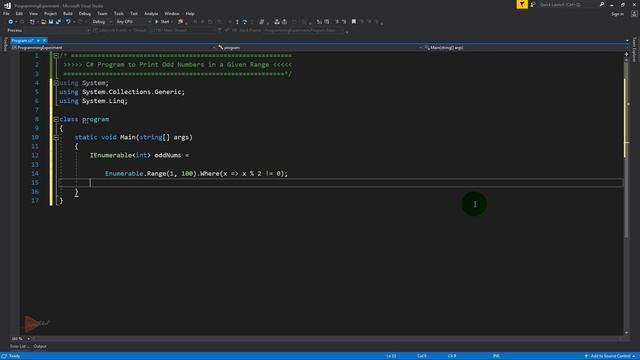This screenshot has width=640, height=360.
Task: Open the Start button options dropdown arrow
Action: click(172, 22)
